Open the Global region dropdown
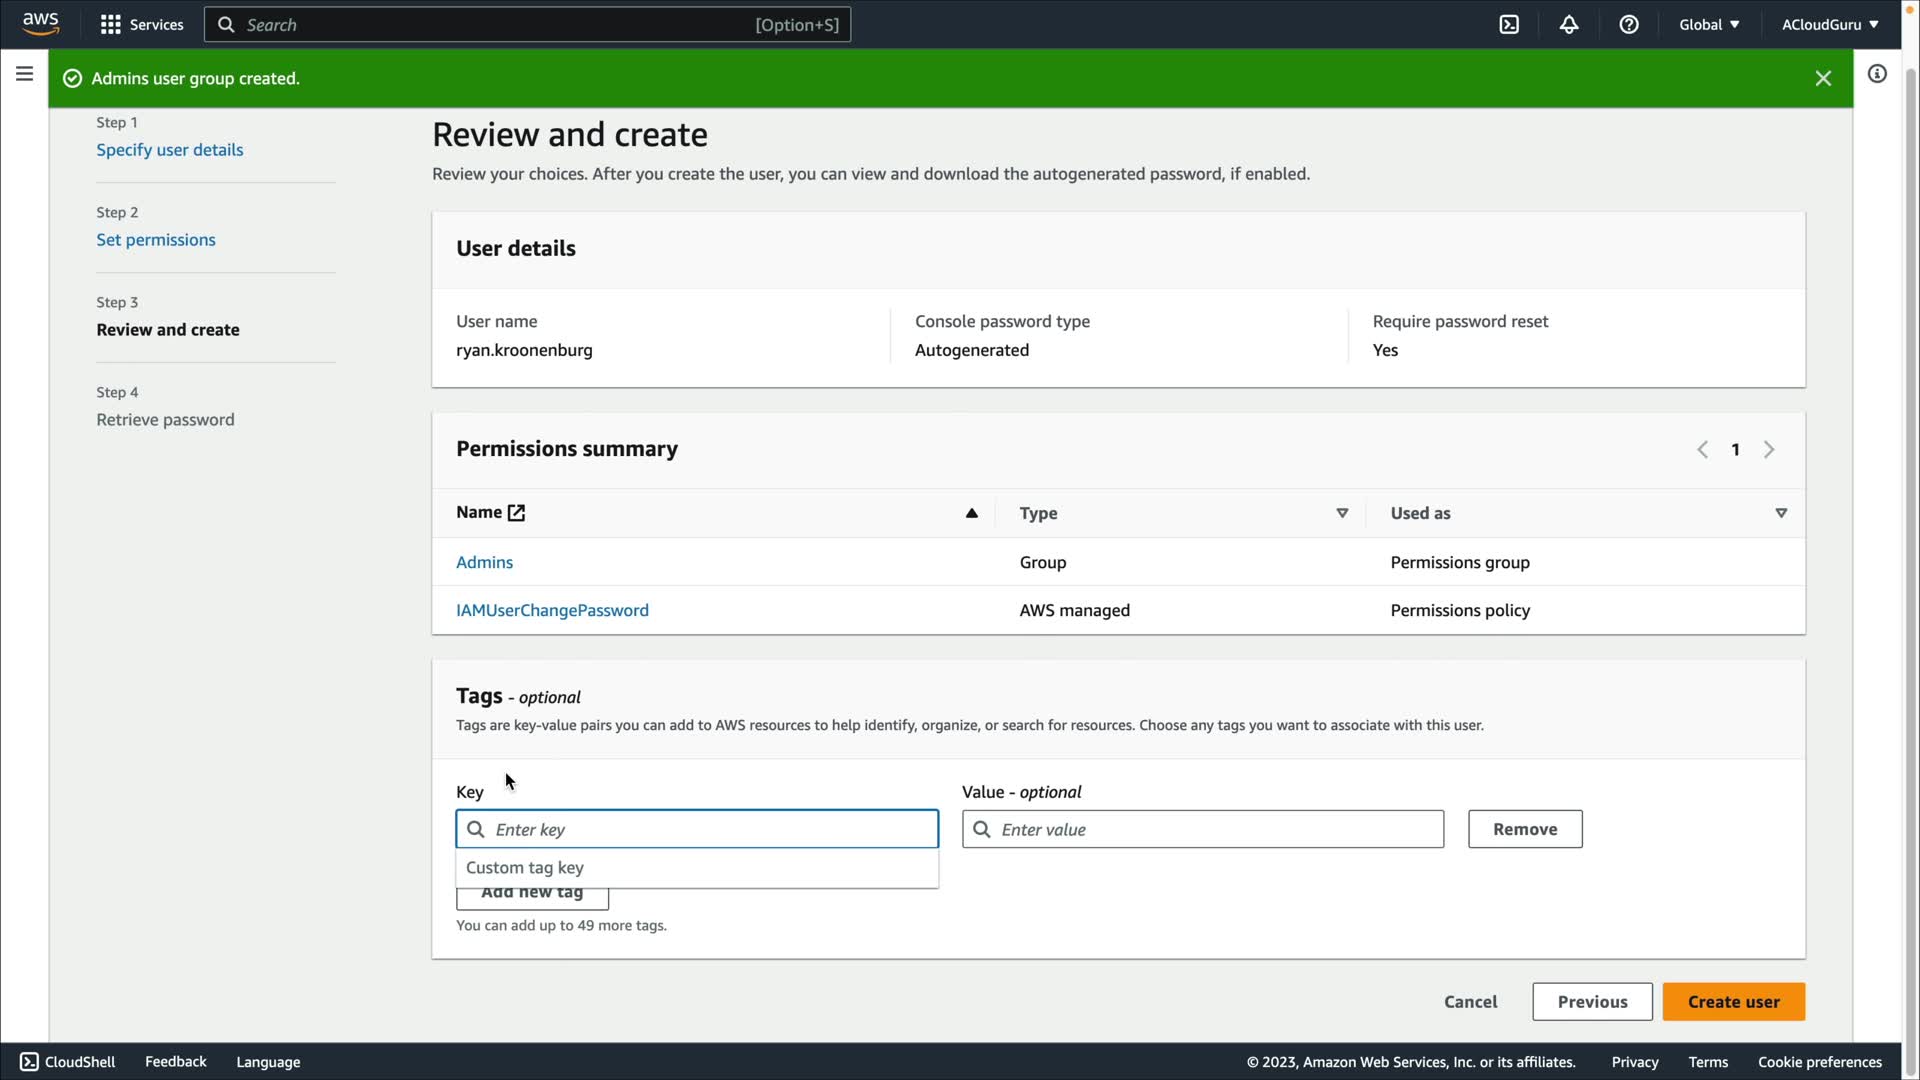 1709,25
